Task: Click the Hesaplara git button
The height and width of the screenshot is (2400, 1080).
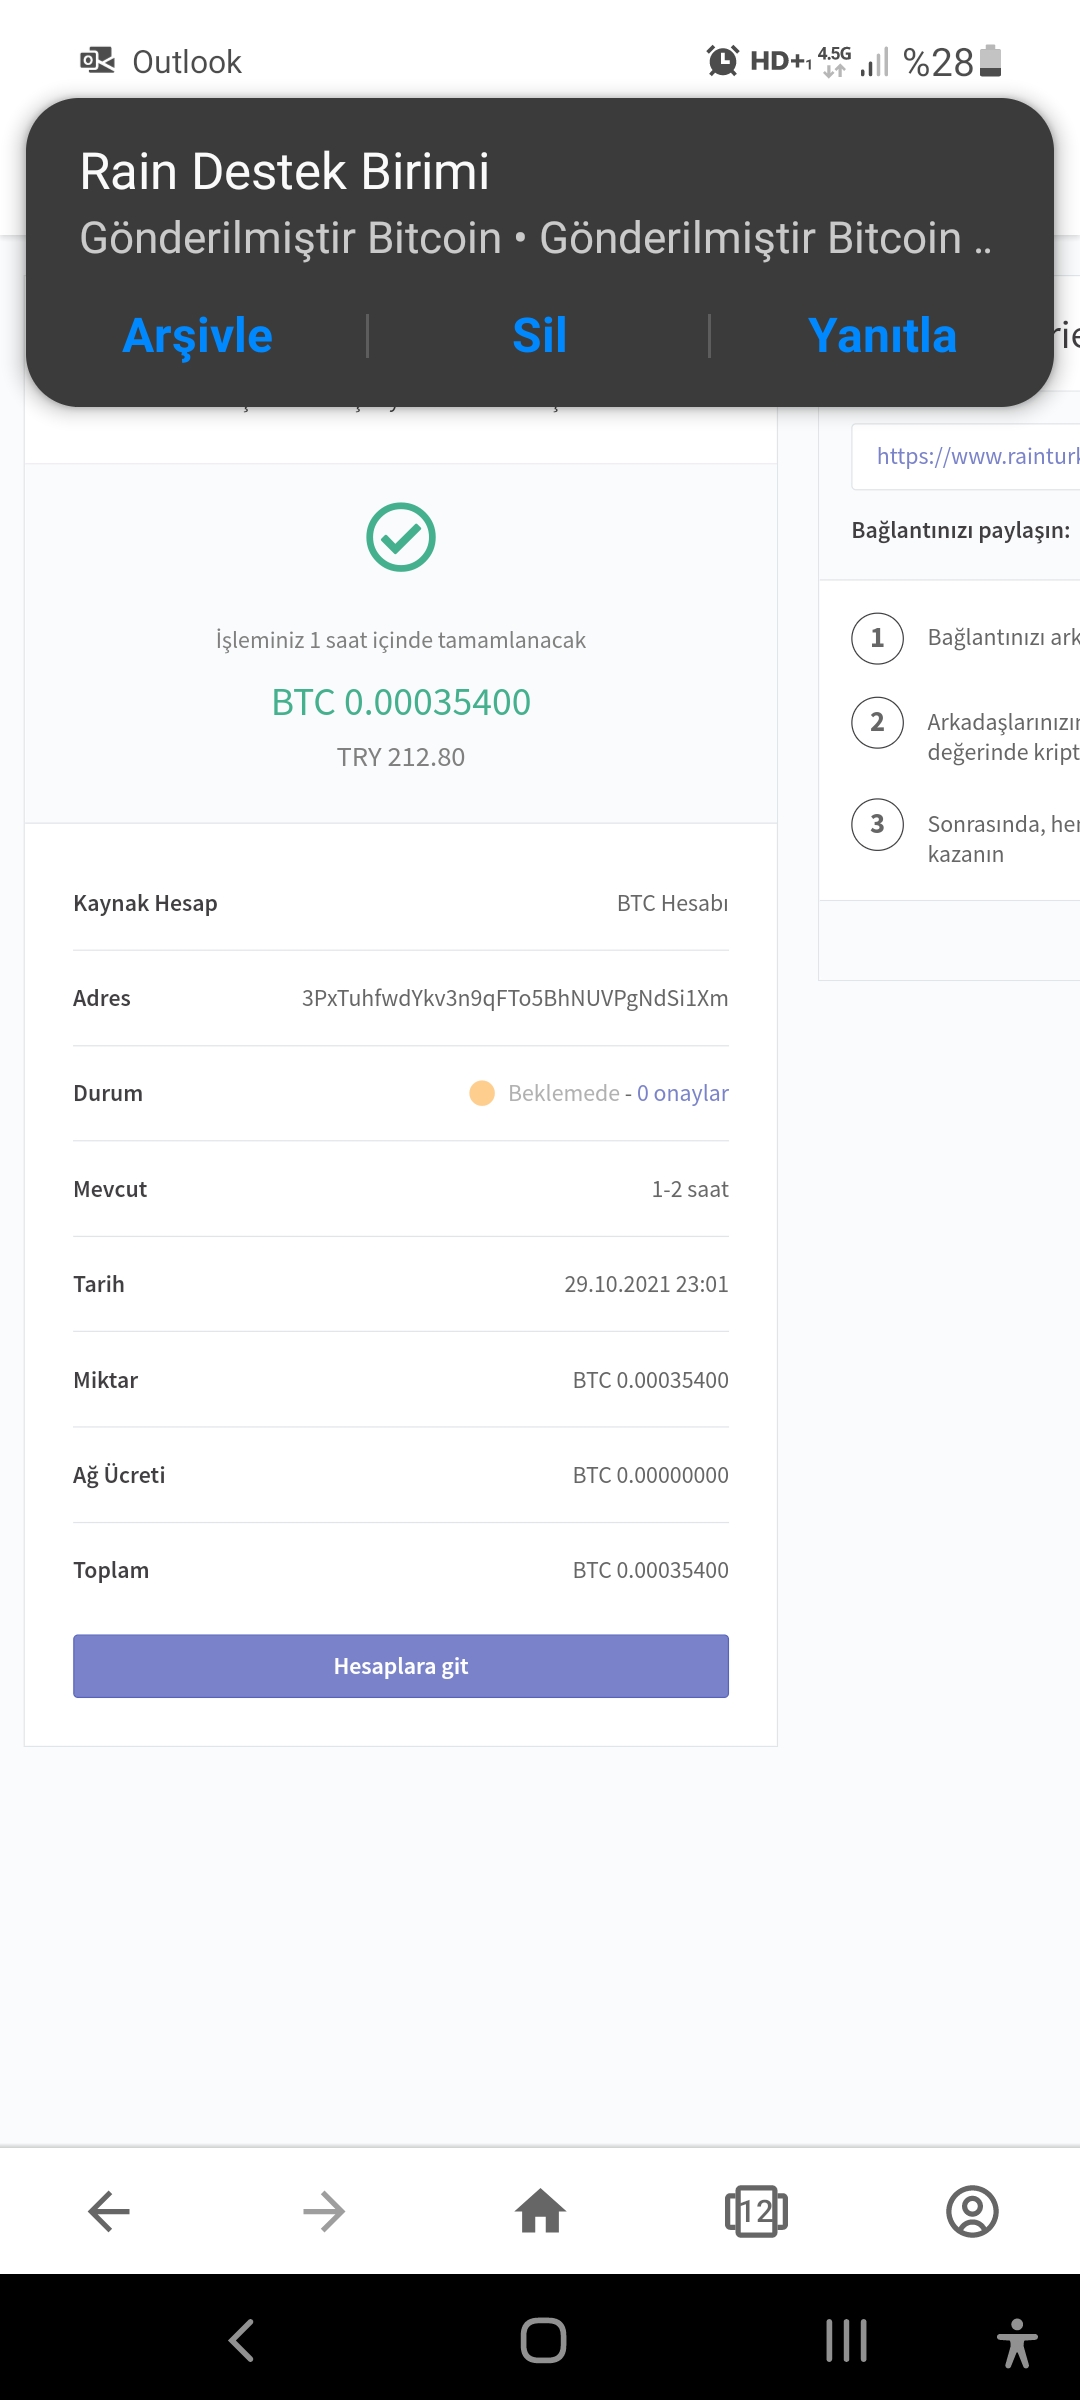Action: pyautogui.click(x=401, y=1666)
